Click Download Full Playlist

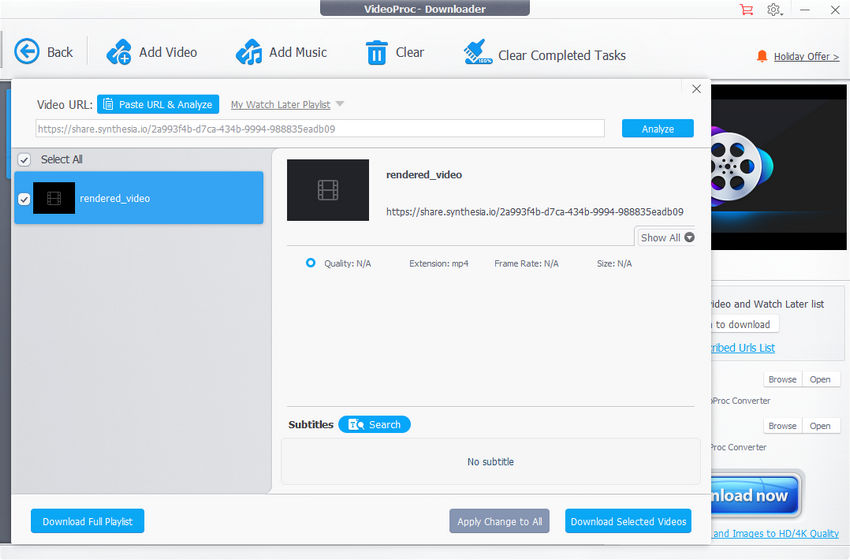[87, 521]
